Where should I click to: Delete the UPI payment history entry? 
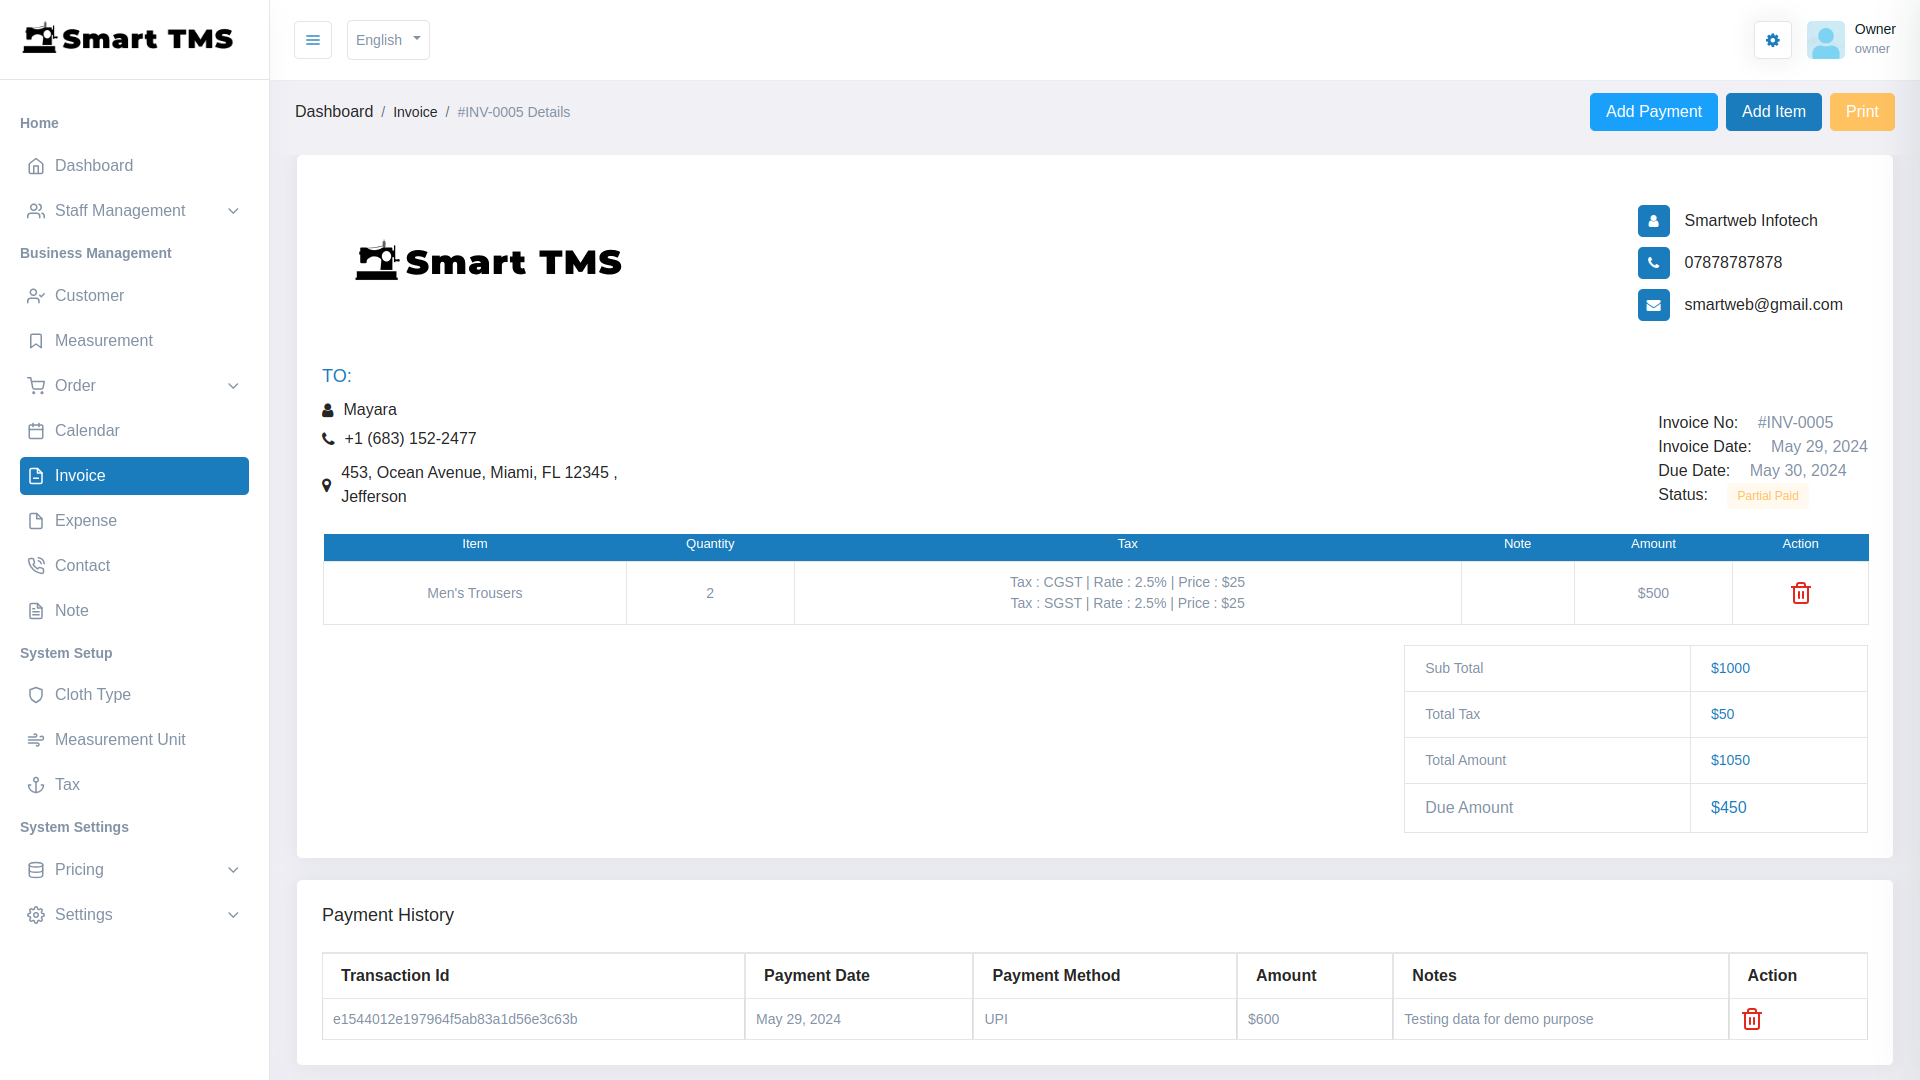pos(1752,1019)
